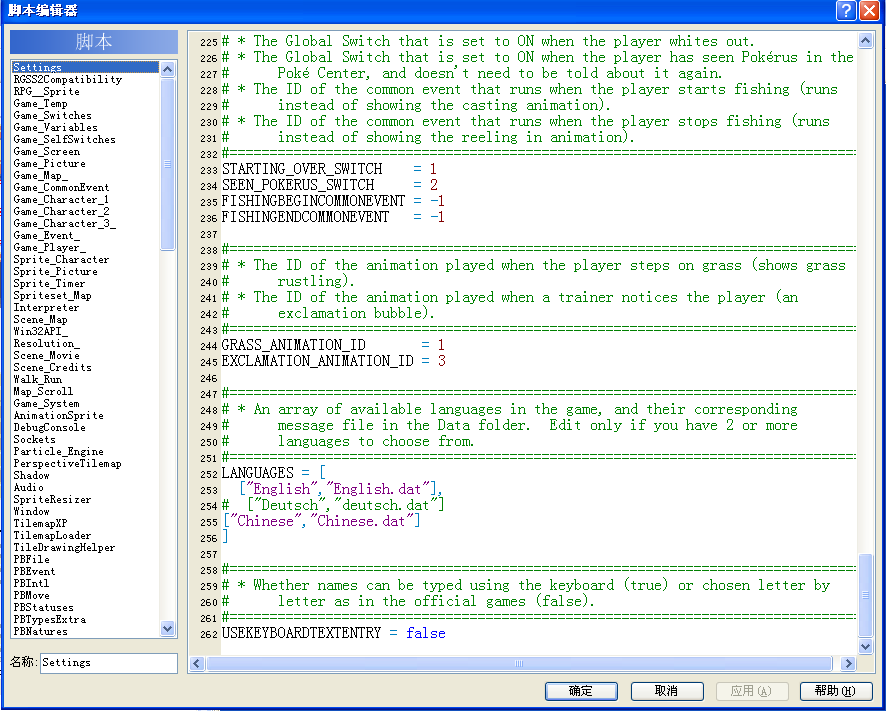Click script list scroll up arrow

167,69
